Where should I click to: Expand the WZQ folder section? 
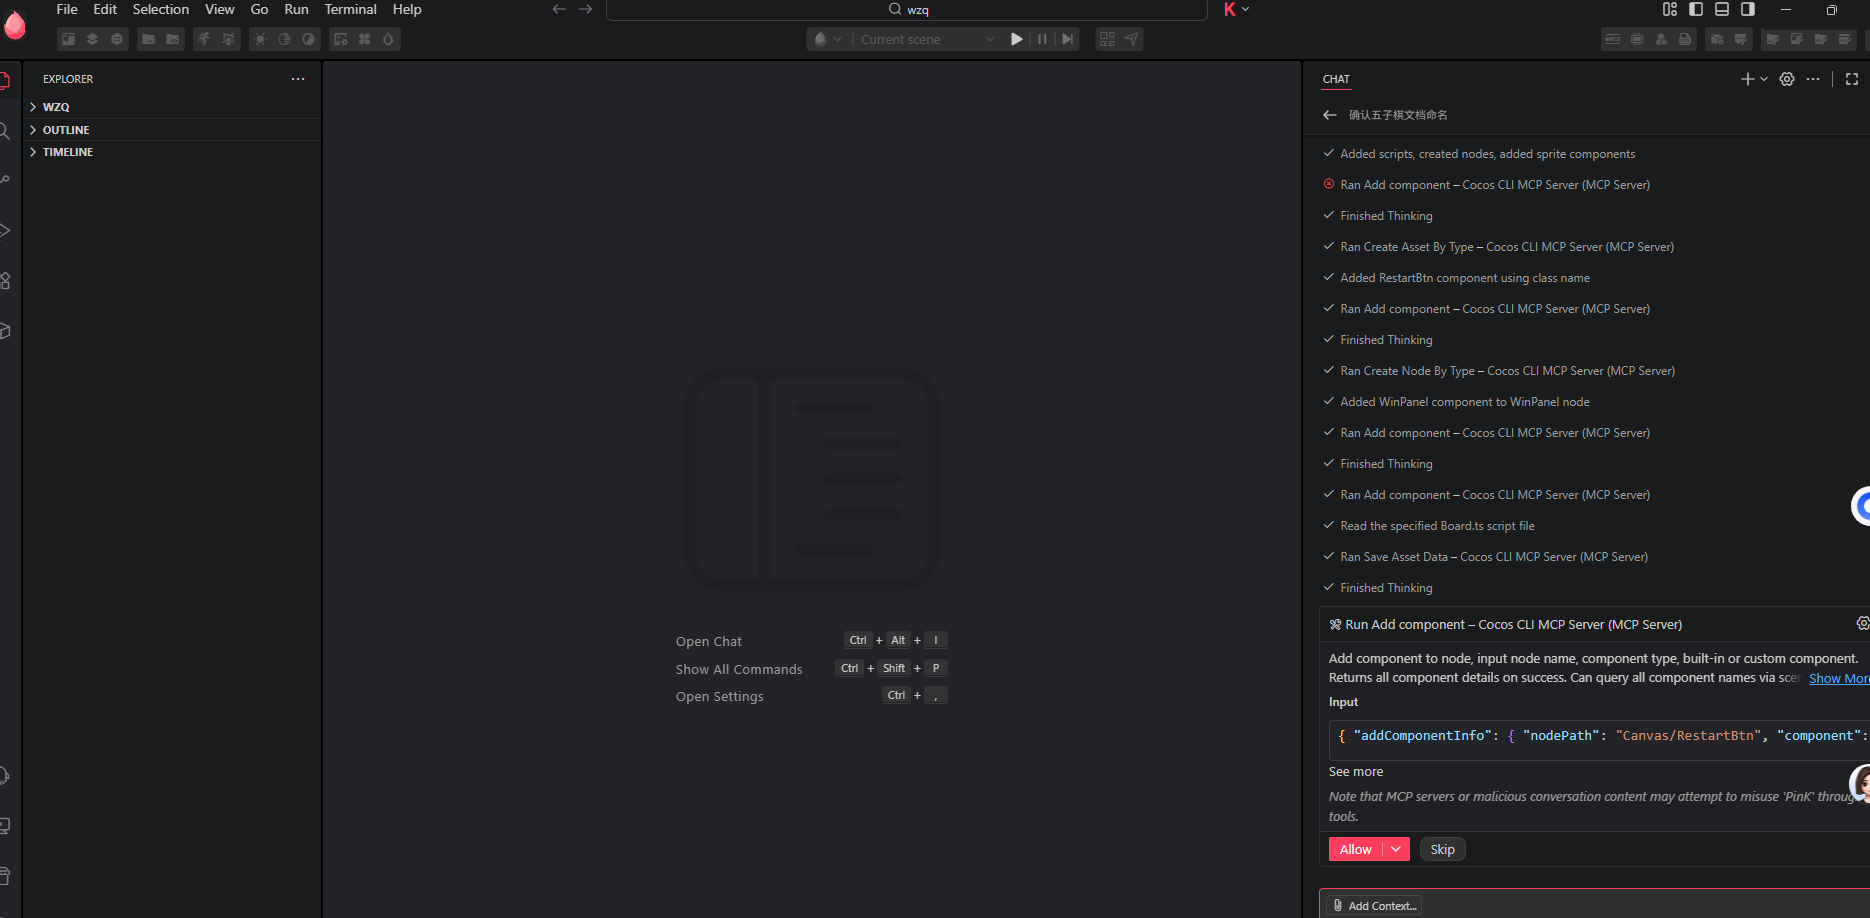coord(172,107)
